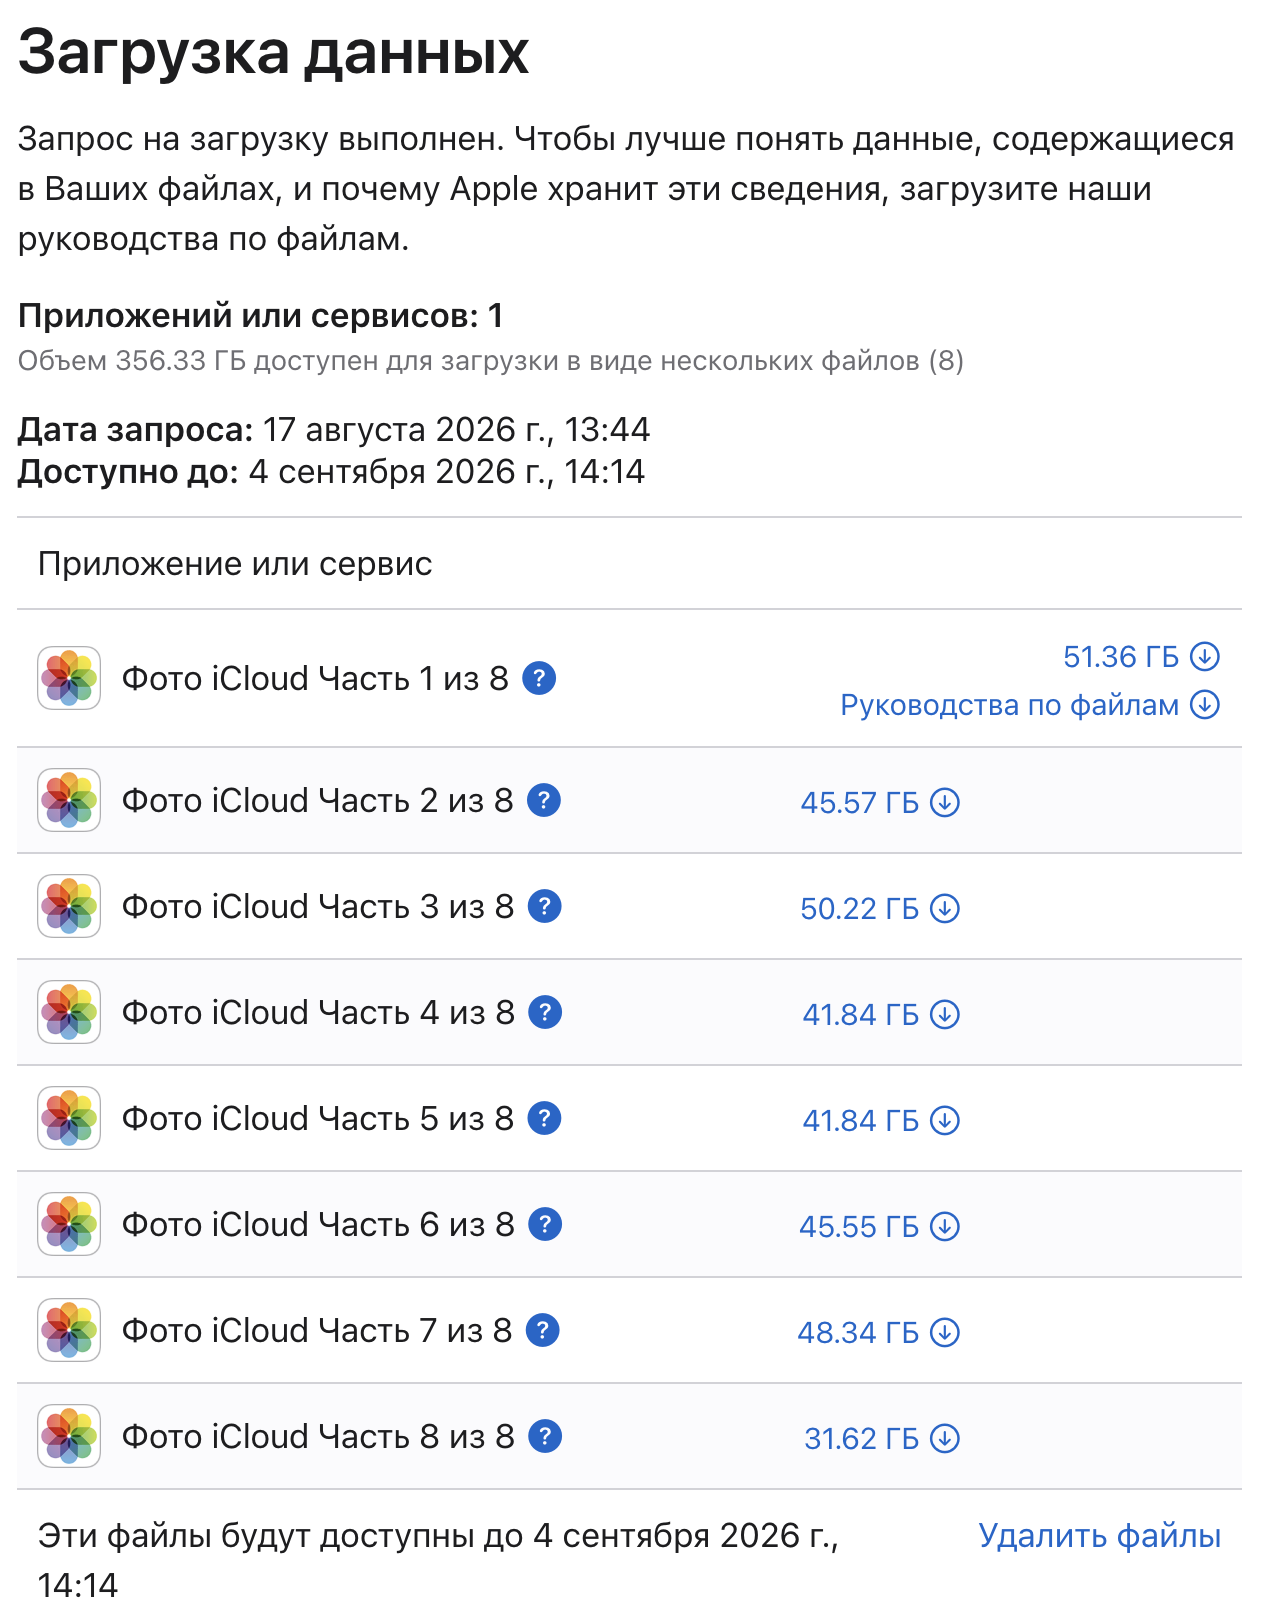This screenshot has width=1266, height=1614.
Task: Download the 48.34 ГБ file
Action: (878, 1332)
